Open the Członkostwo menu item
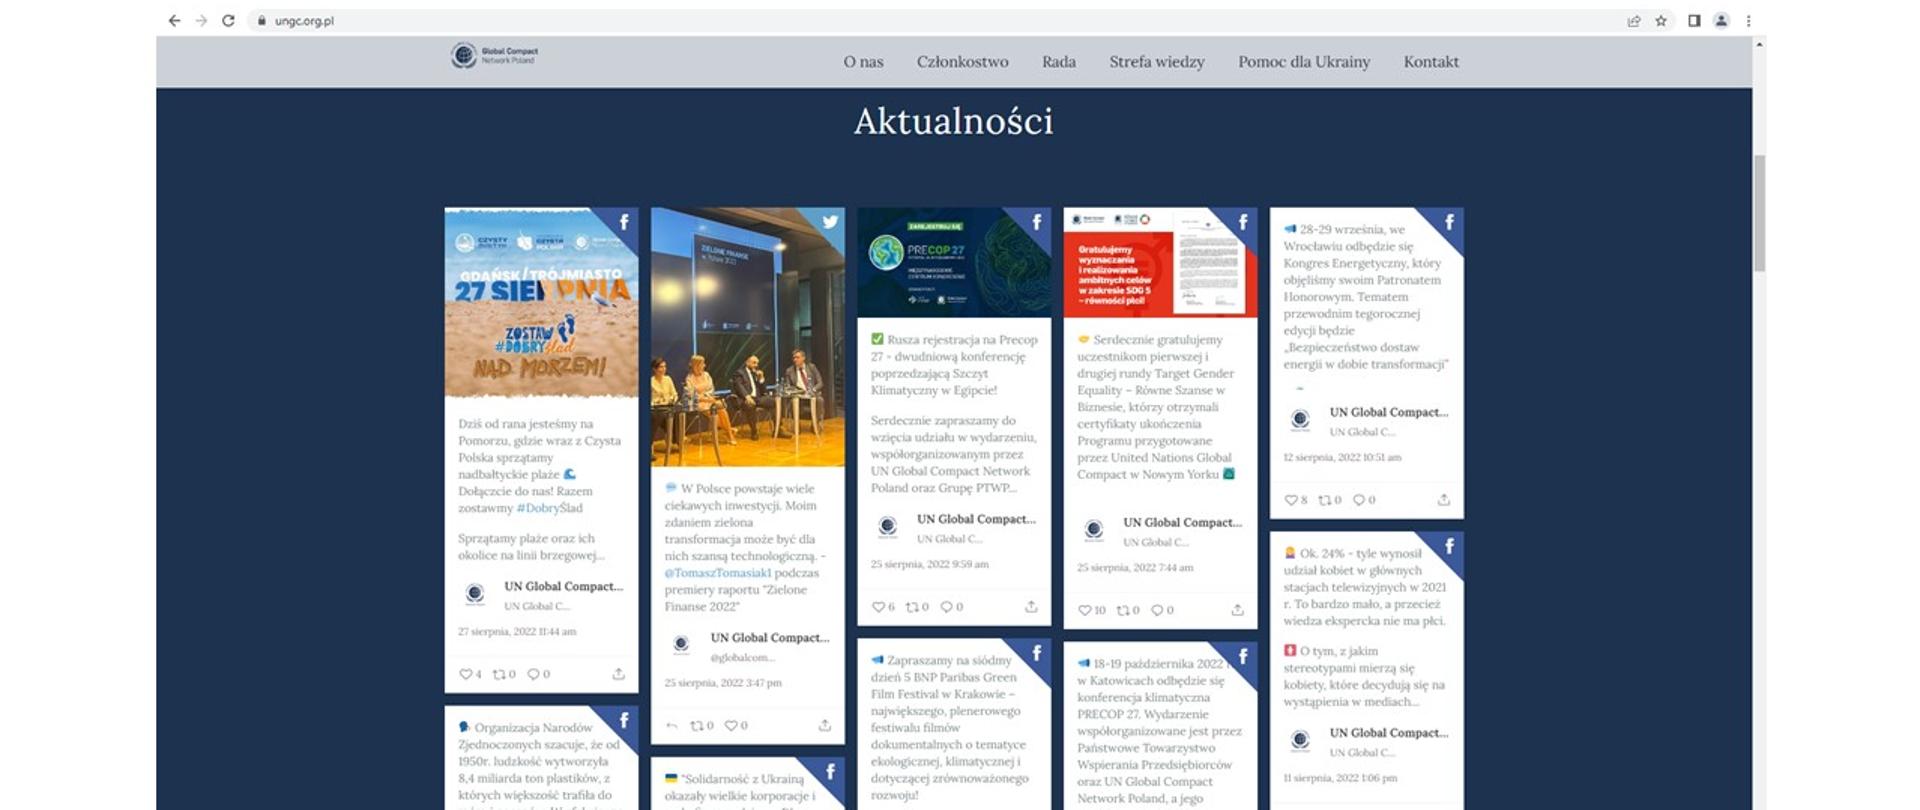The height and width of the screenshot is (810, 1920). pos(962,62)
